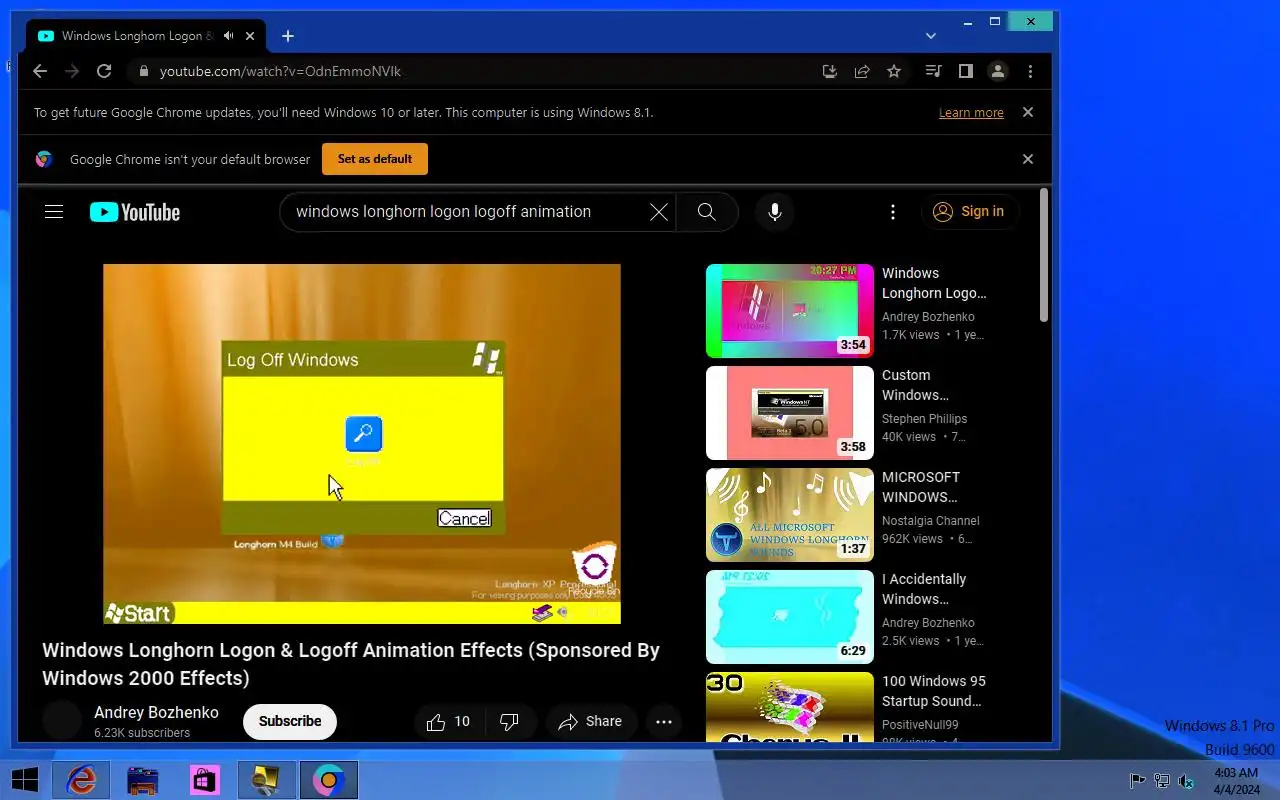Share this page using the address bar share icon
This screenshot has width=1280, height=800.
click(x=861, y=71)
